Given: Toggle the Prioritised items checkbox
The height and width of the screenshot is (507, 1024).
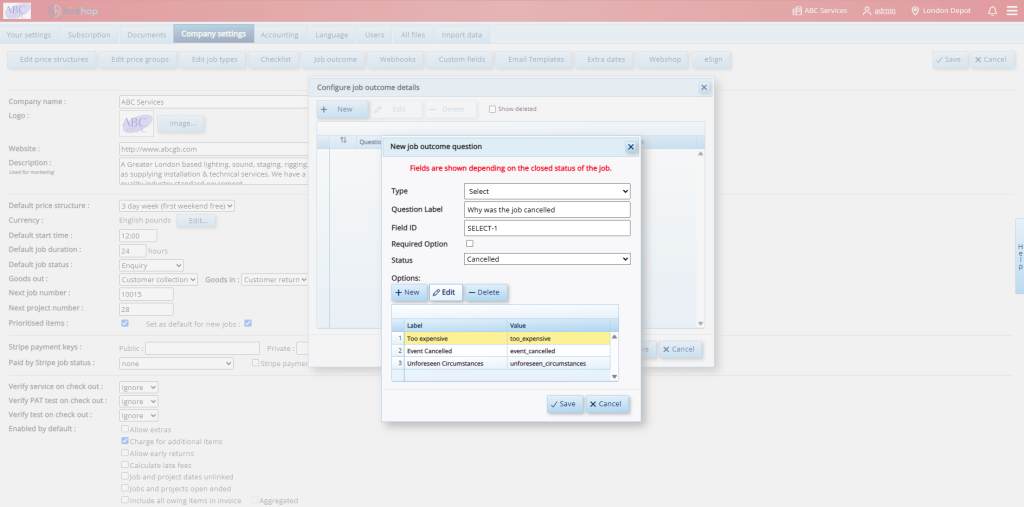Looking at the screenshot, I should coord(125,323).
